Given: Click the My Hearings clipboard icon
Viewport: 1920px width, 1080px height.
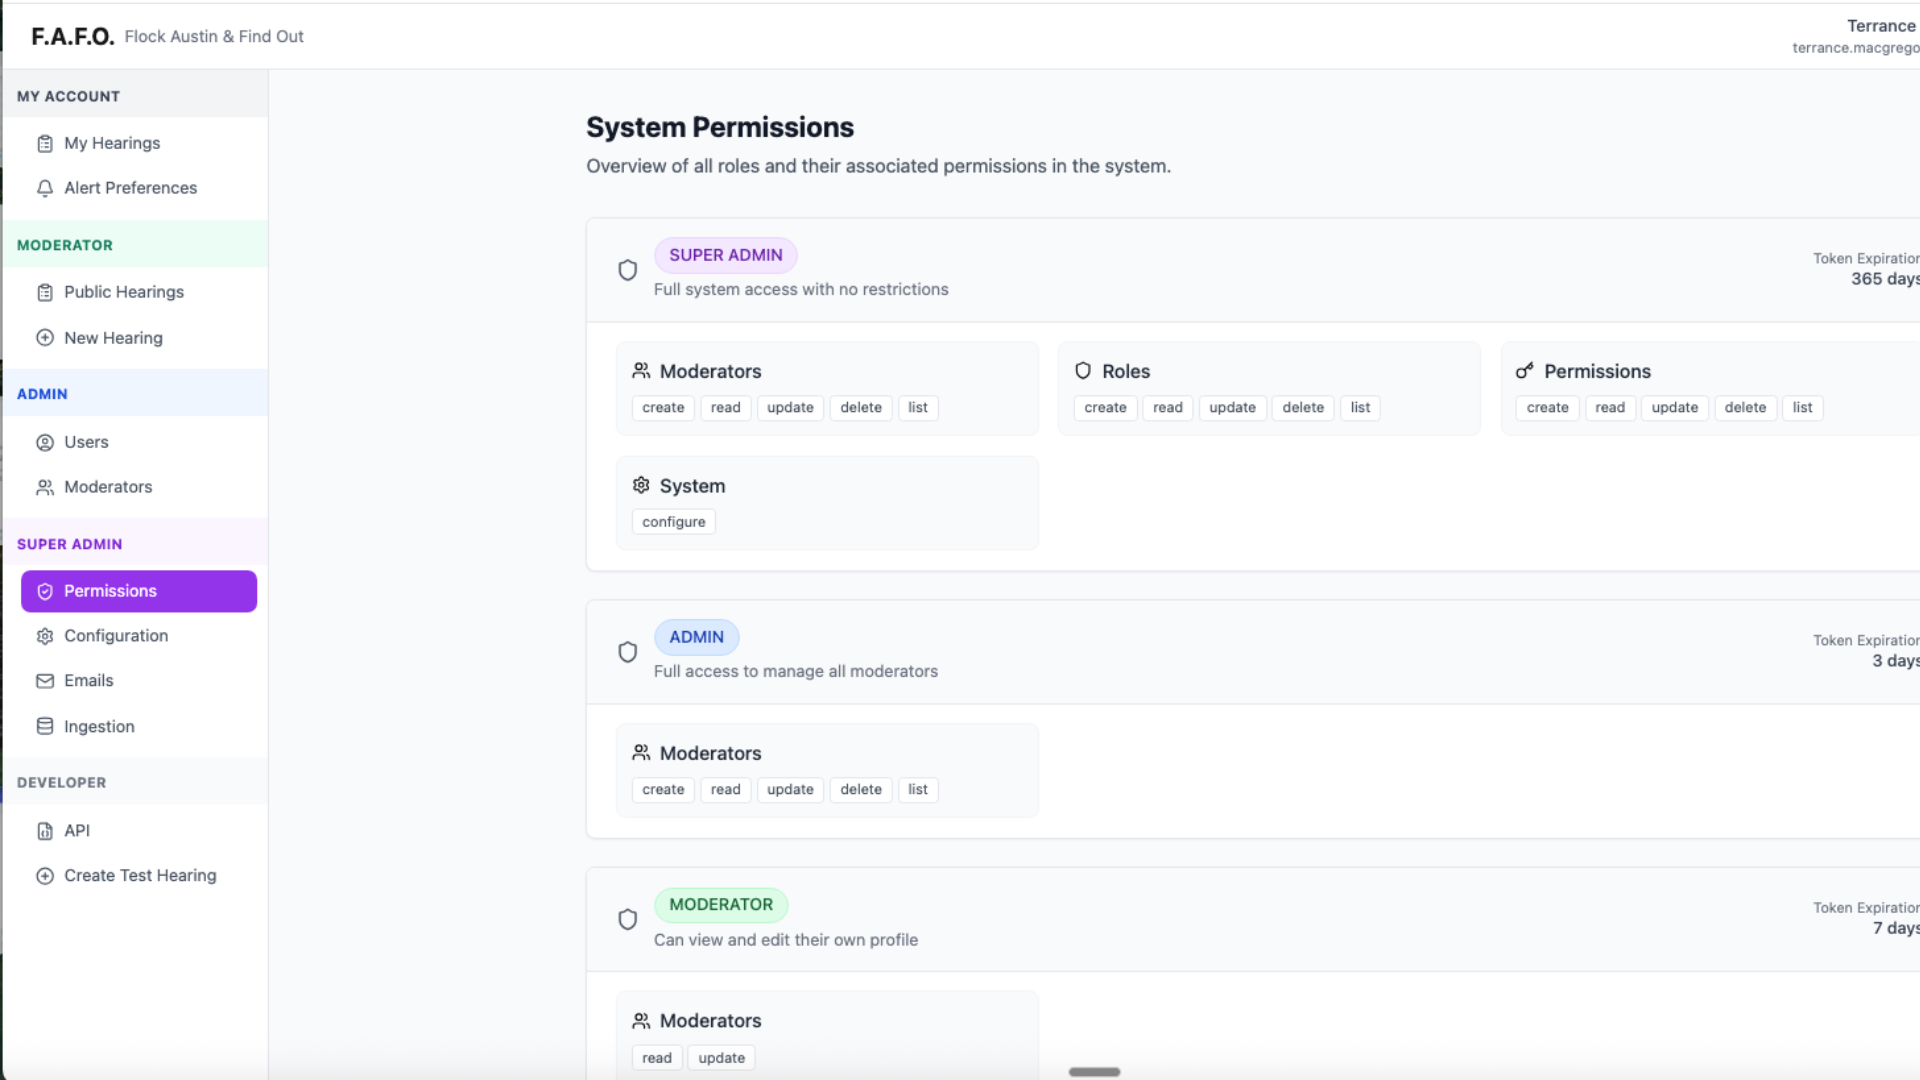Looking at the screenshot, I should click(x=45, y=144).
